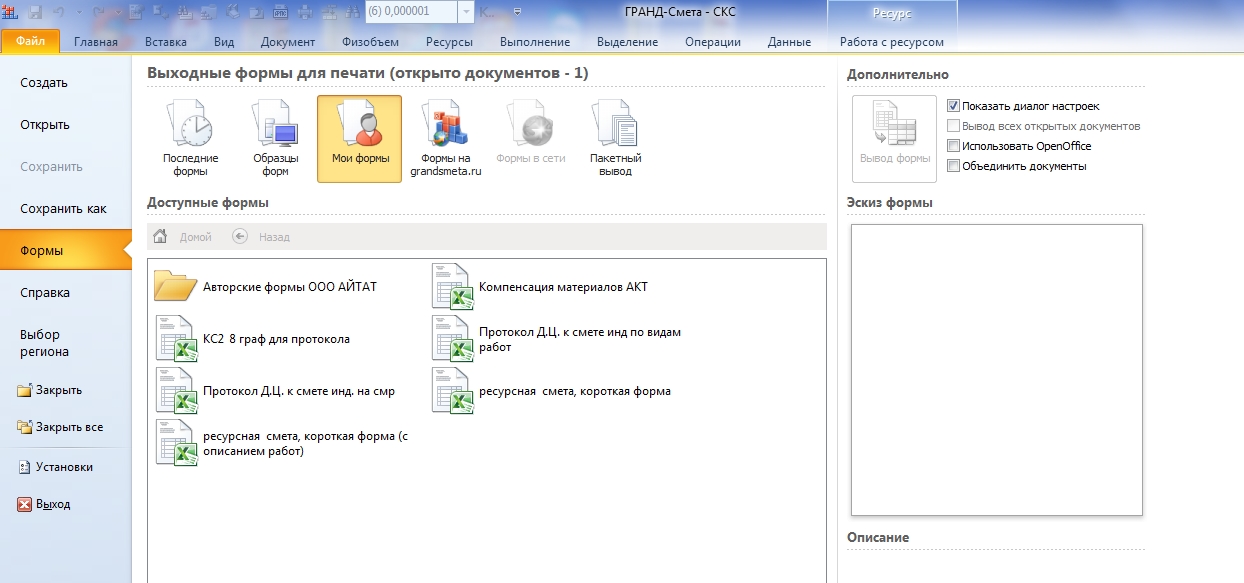Image resolution: width=1244 pixels, height=583 pixels.
Task: Click Открыть in the file menu
Action: [65, 125]
